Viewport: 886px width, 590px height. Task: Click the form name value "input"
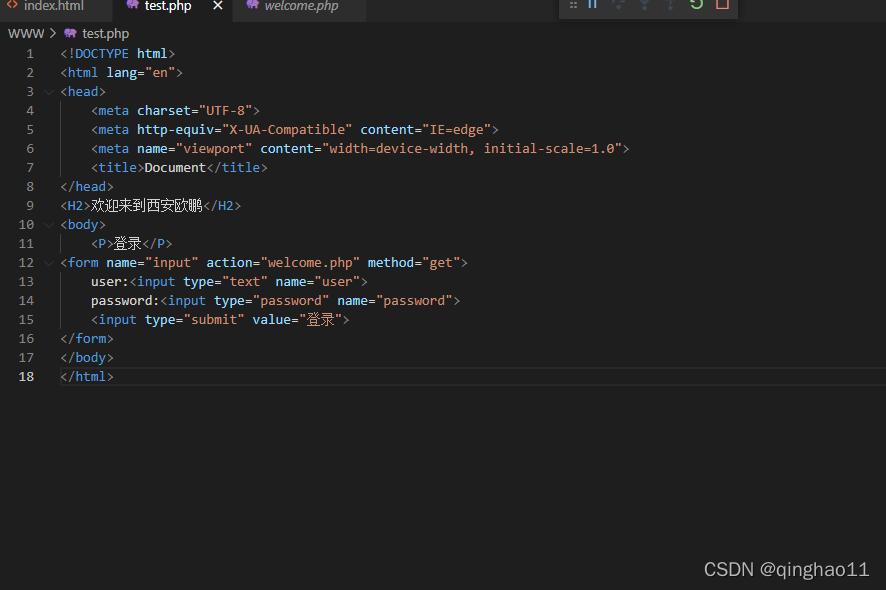(171, 263)
